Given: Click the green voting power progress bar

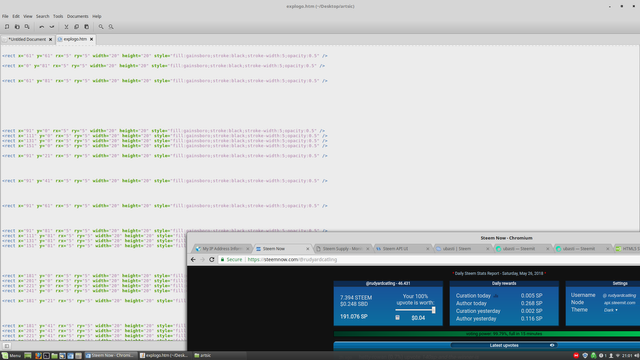Looking at the screenshot, I should (487, 334).
